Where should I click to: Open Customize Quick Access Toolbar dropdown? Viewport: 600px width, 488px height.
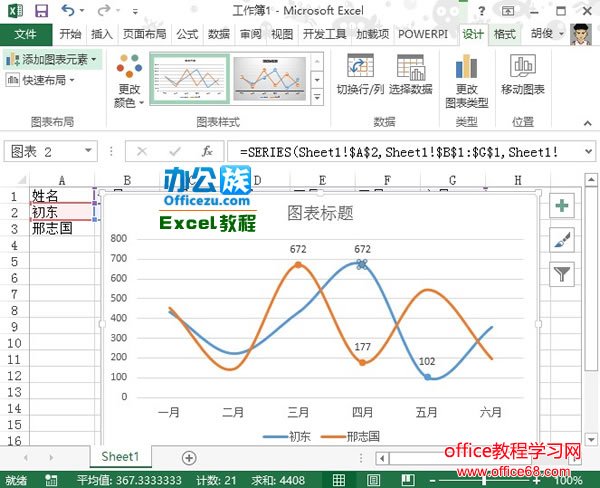[x=135, y=11]
